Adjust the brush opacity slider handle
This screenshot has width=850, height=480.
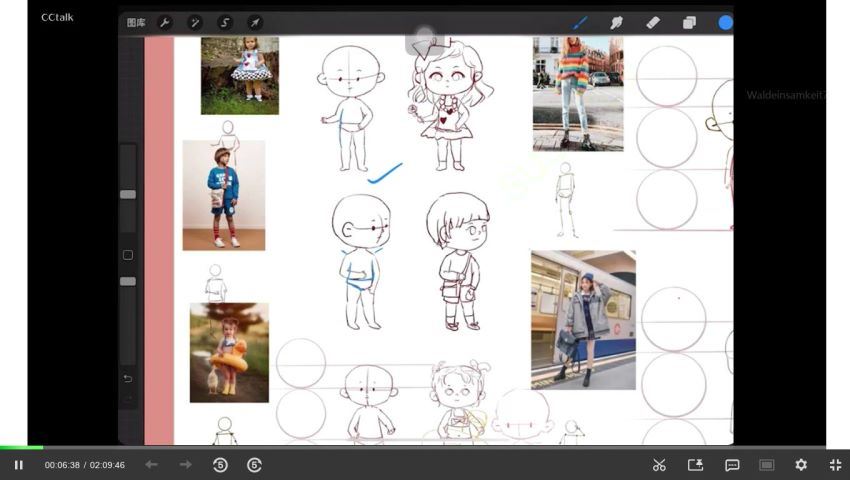coord(128,281)
